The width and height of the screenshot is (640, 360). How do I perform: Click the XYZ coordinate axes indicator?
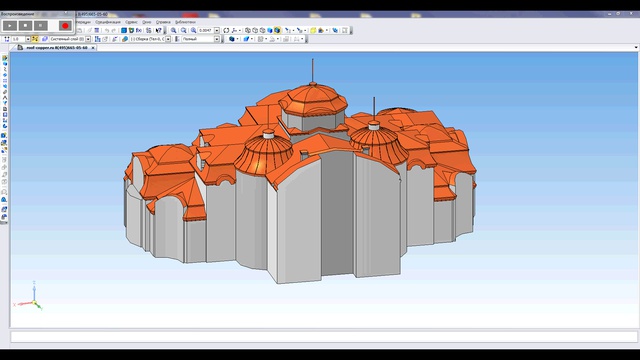(29, 296)
